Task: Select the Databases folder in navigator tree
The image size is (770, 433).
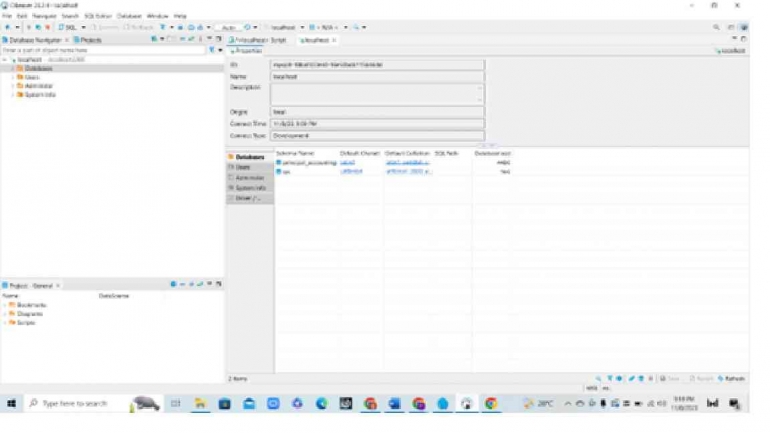Action: tap(38, 68)
